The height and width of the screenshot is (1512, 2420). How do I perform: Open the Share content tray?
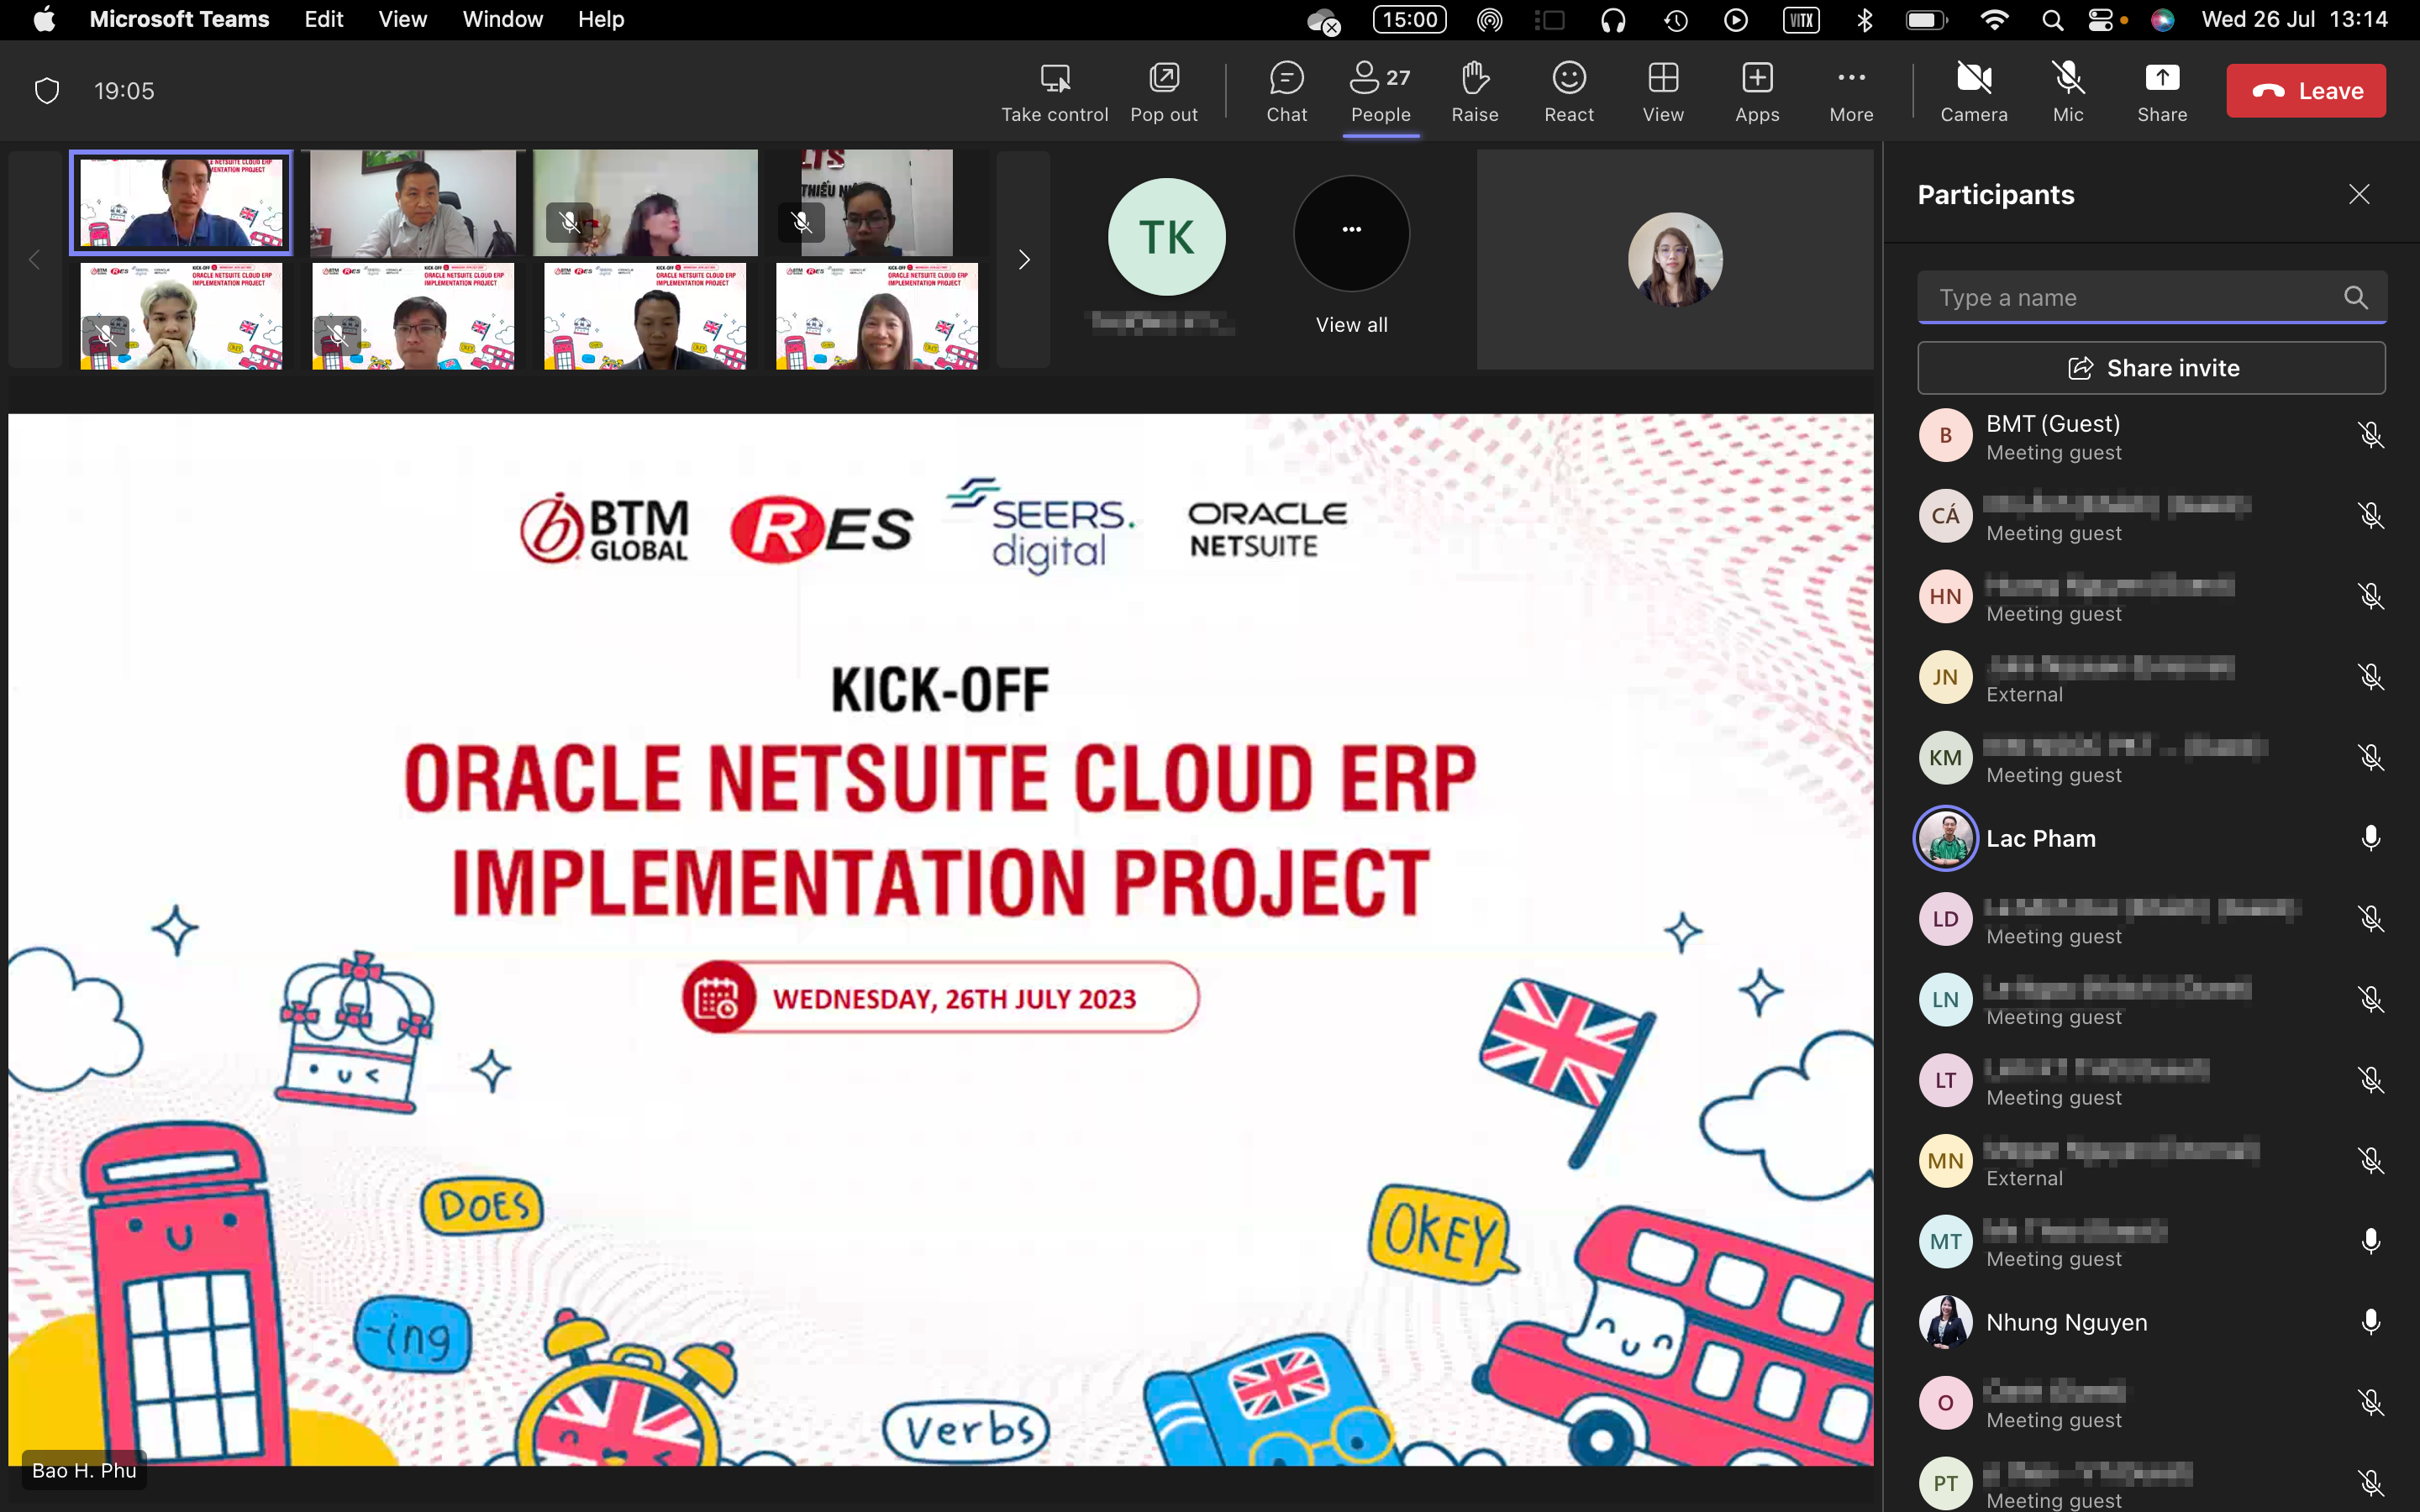(2162, 92)
